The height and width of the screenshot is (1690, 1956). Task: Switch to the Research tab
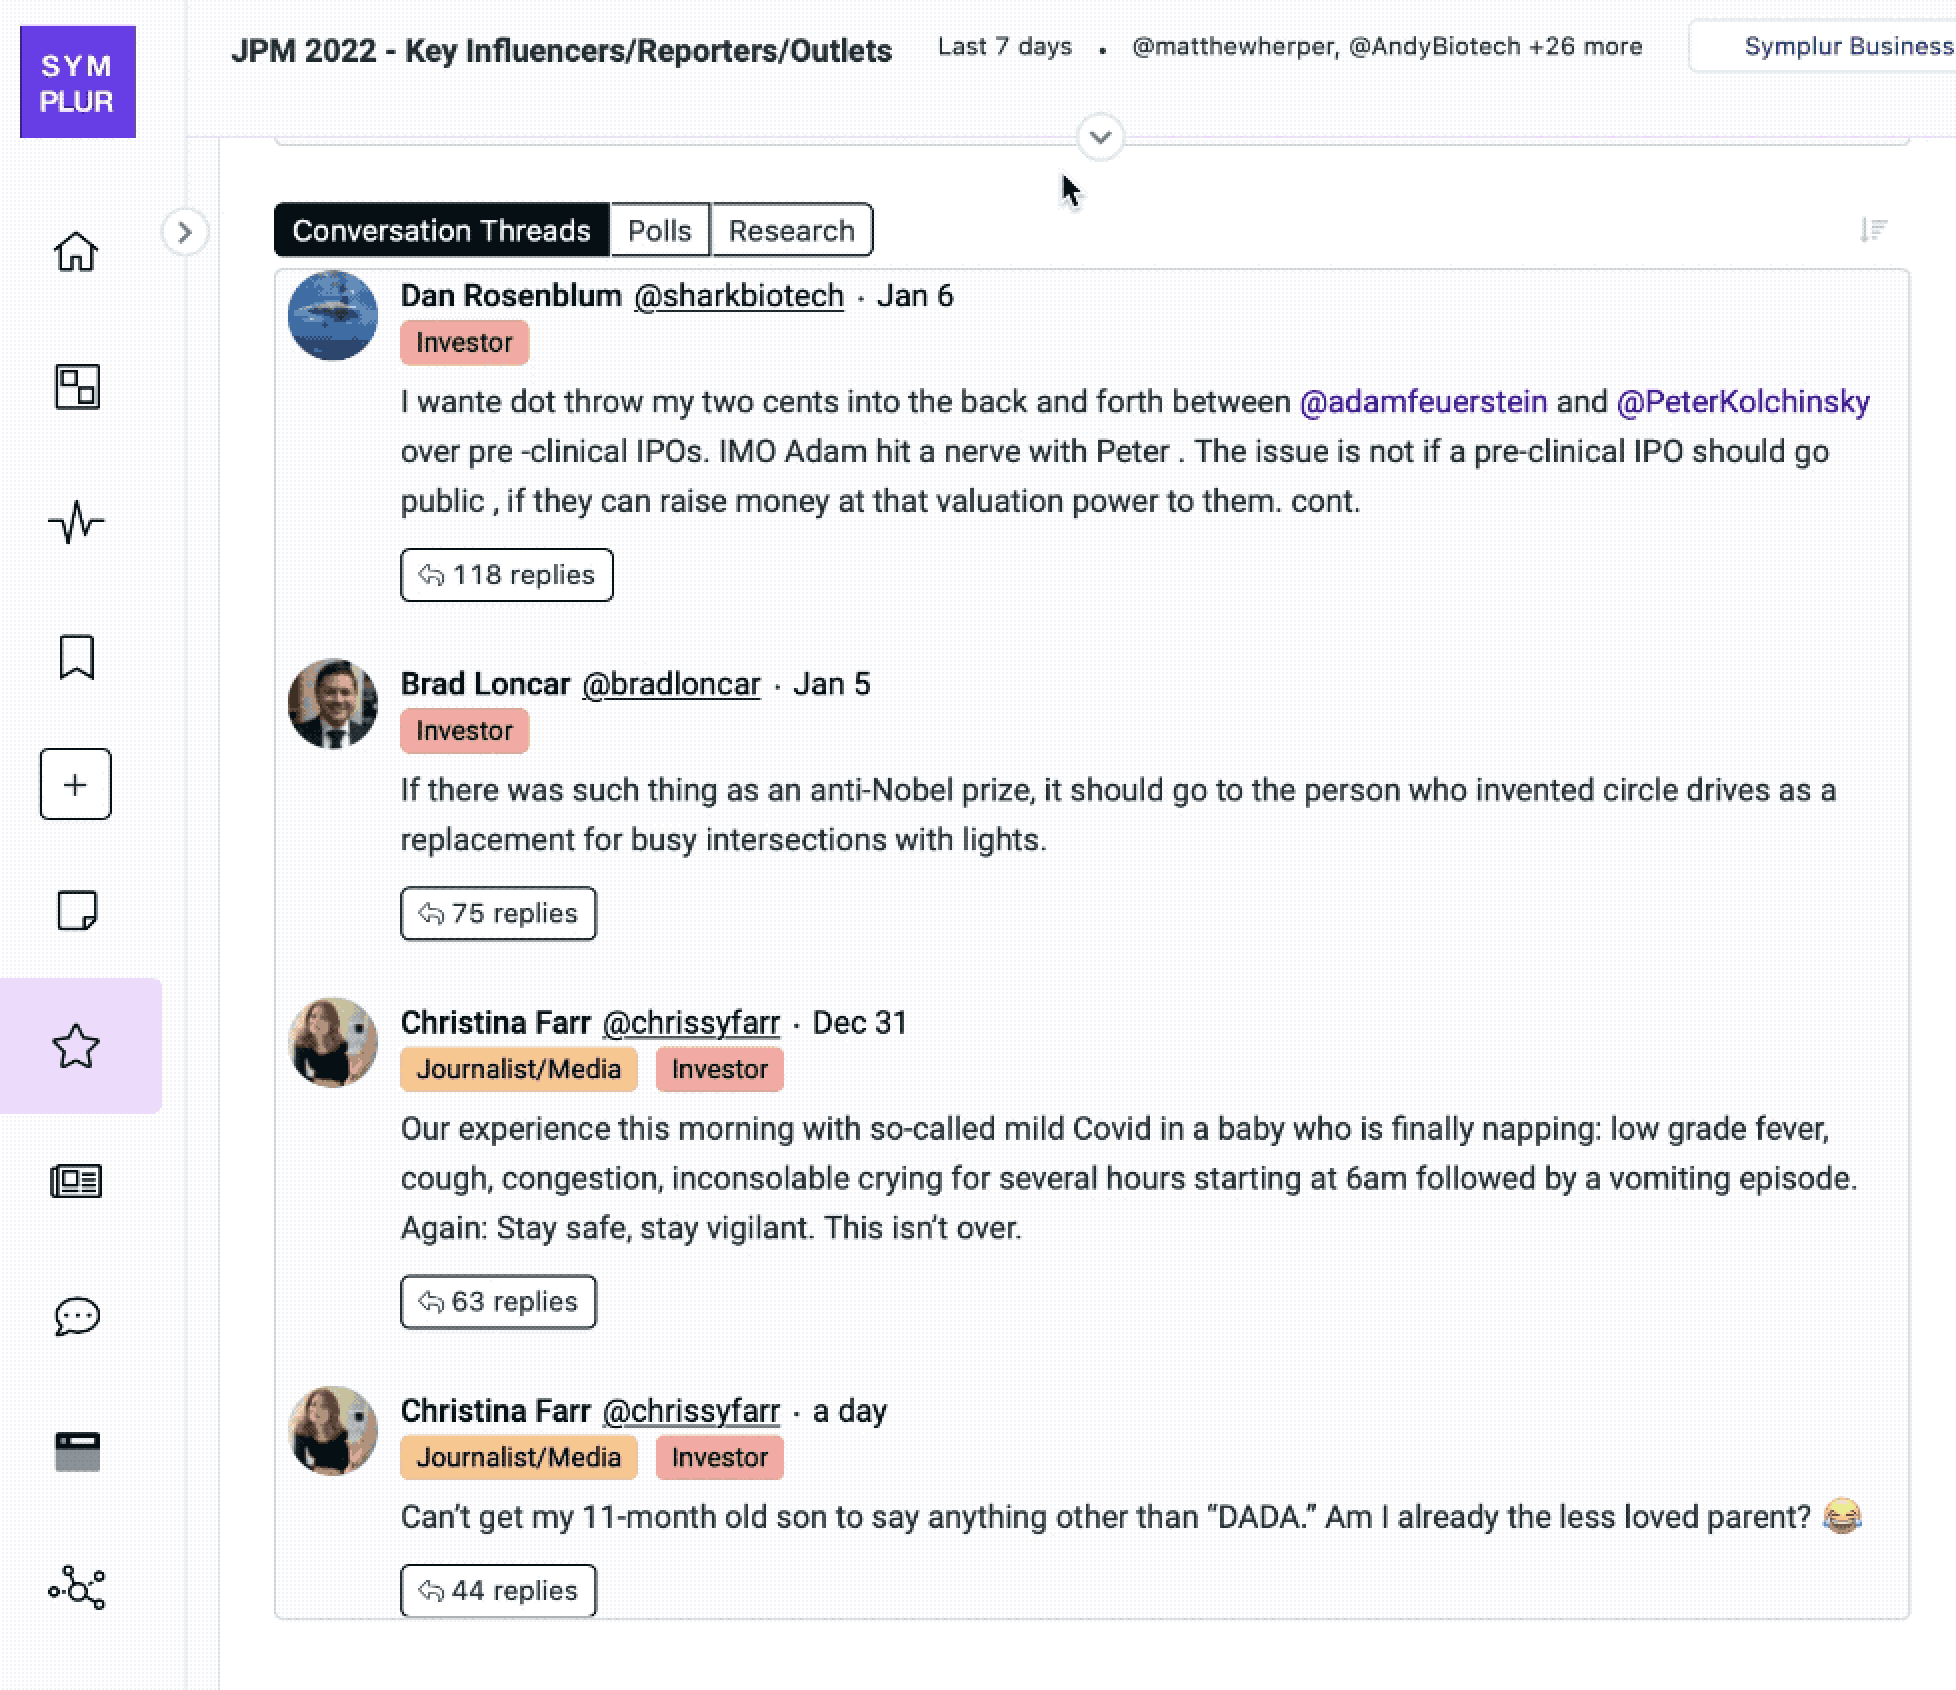pos(791,230)
